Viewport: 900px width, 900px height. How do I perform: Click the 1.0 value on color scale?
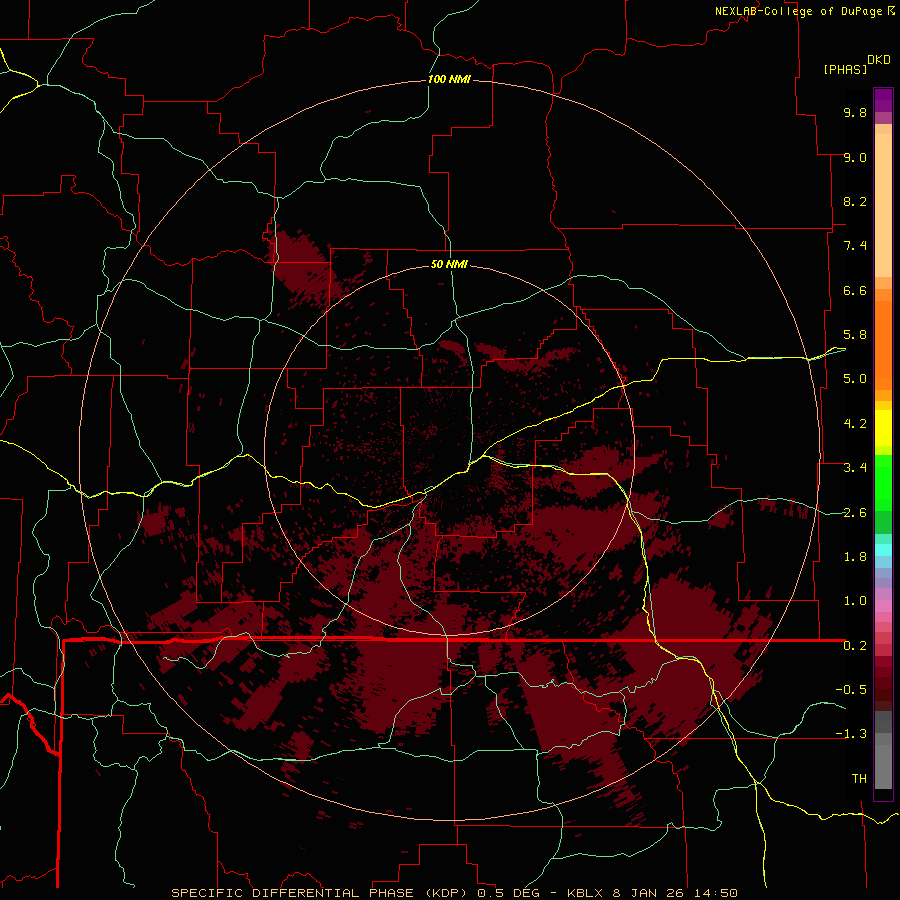pyautogui.click(x=855, y=601)
